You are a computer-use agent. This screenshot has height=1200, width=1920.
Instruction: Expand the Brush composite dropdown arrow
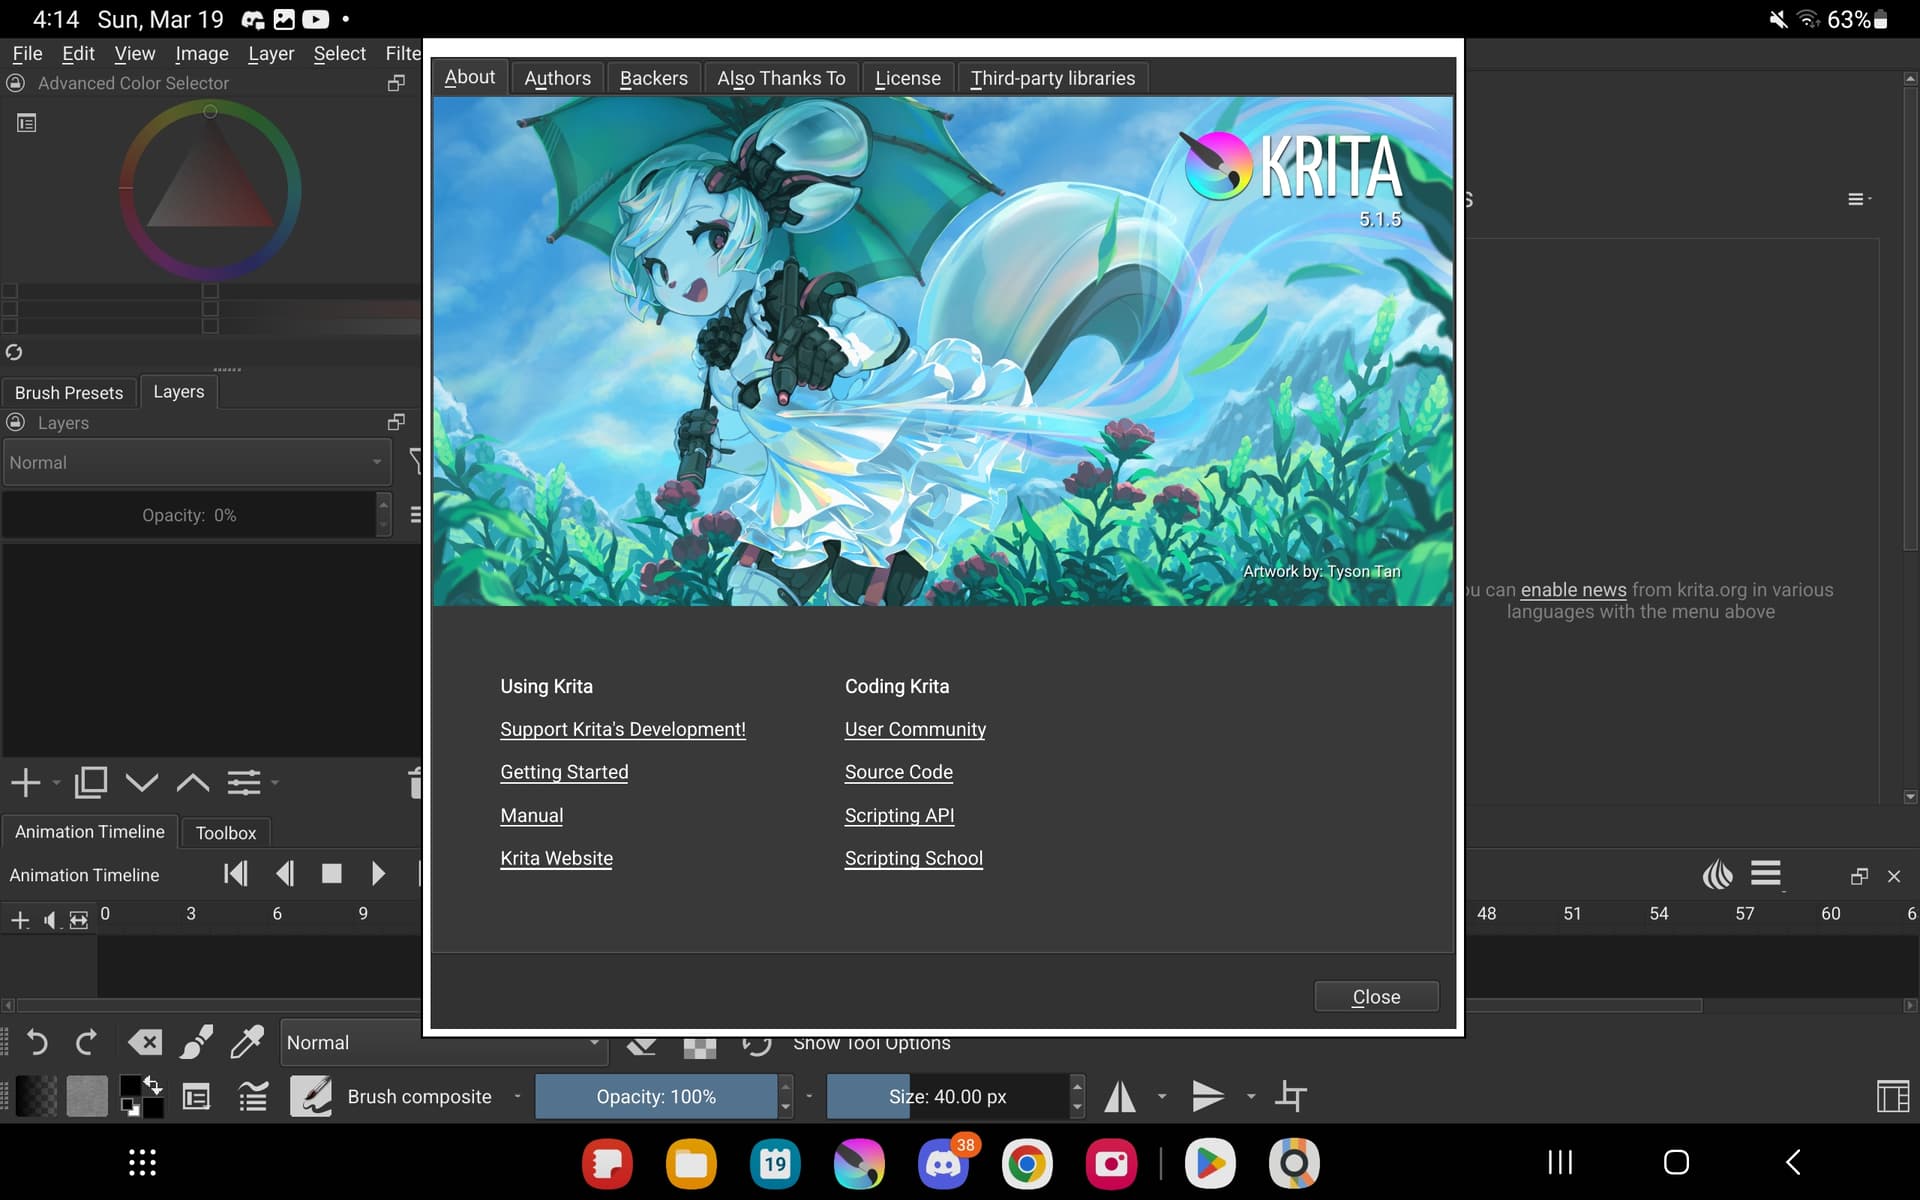[x=517, y=1097]
